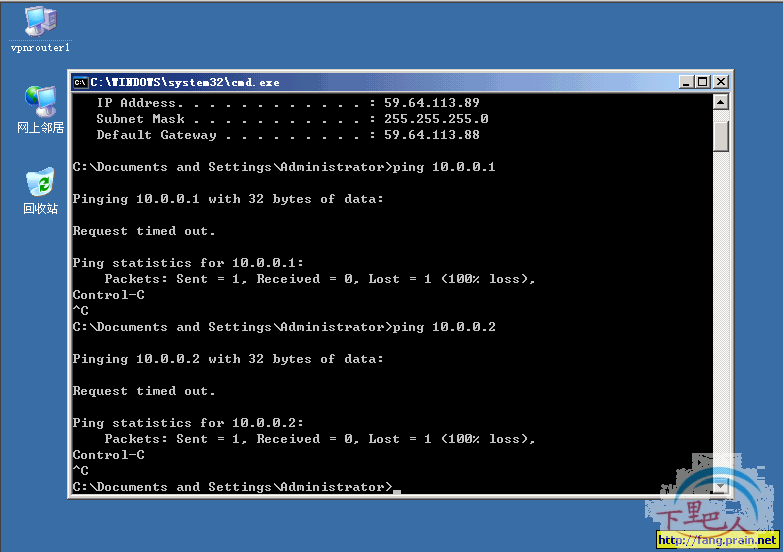Viewport: 783px width, 552px height.
Task: Minimize the cmd.exe window
Action: point(687,82)
